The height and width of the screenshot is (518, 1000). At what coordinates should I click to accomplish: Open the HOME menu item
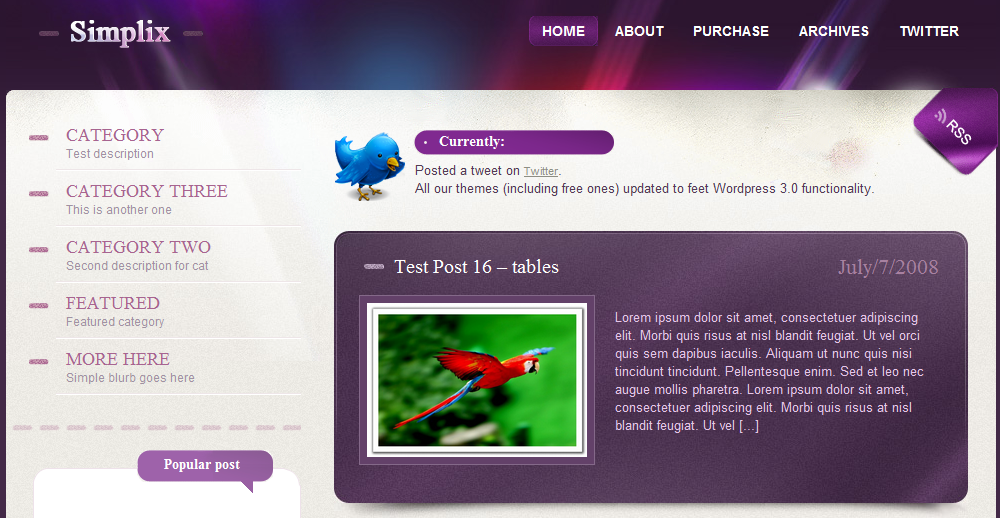pos(563,31)
